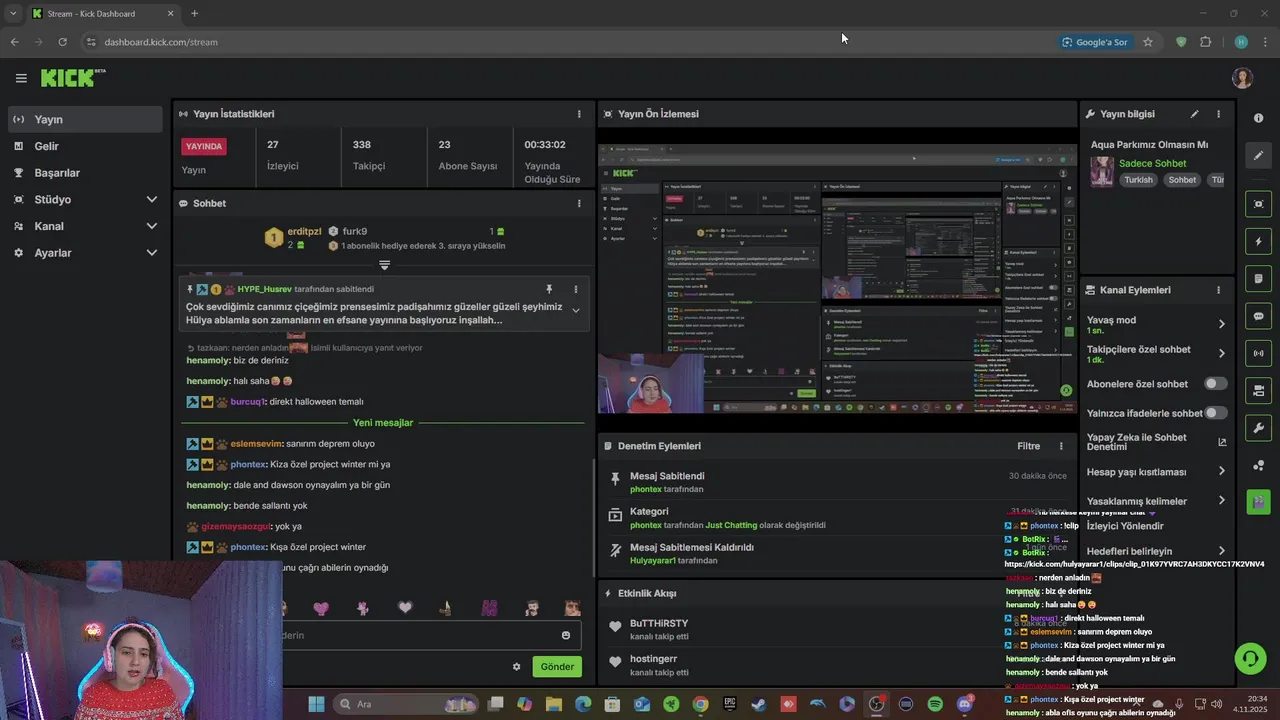Image resolution: width=1280 pixels, height=720 pixels.
Task: Open Takipçilere özel sohbet options arrow
Action: pyautogui.click(x=1221, y=354)
